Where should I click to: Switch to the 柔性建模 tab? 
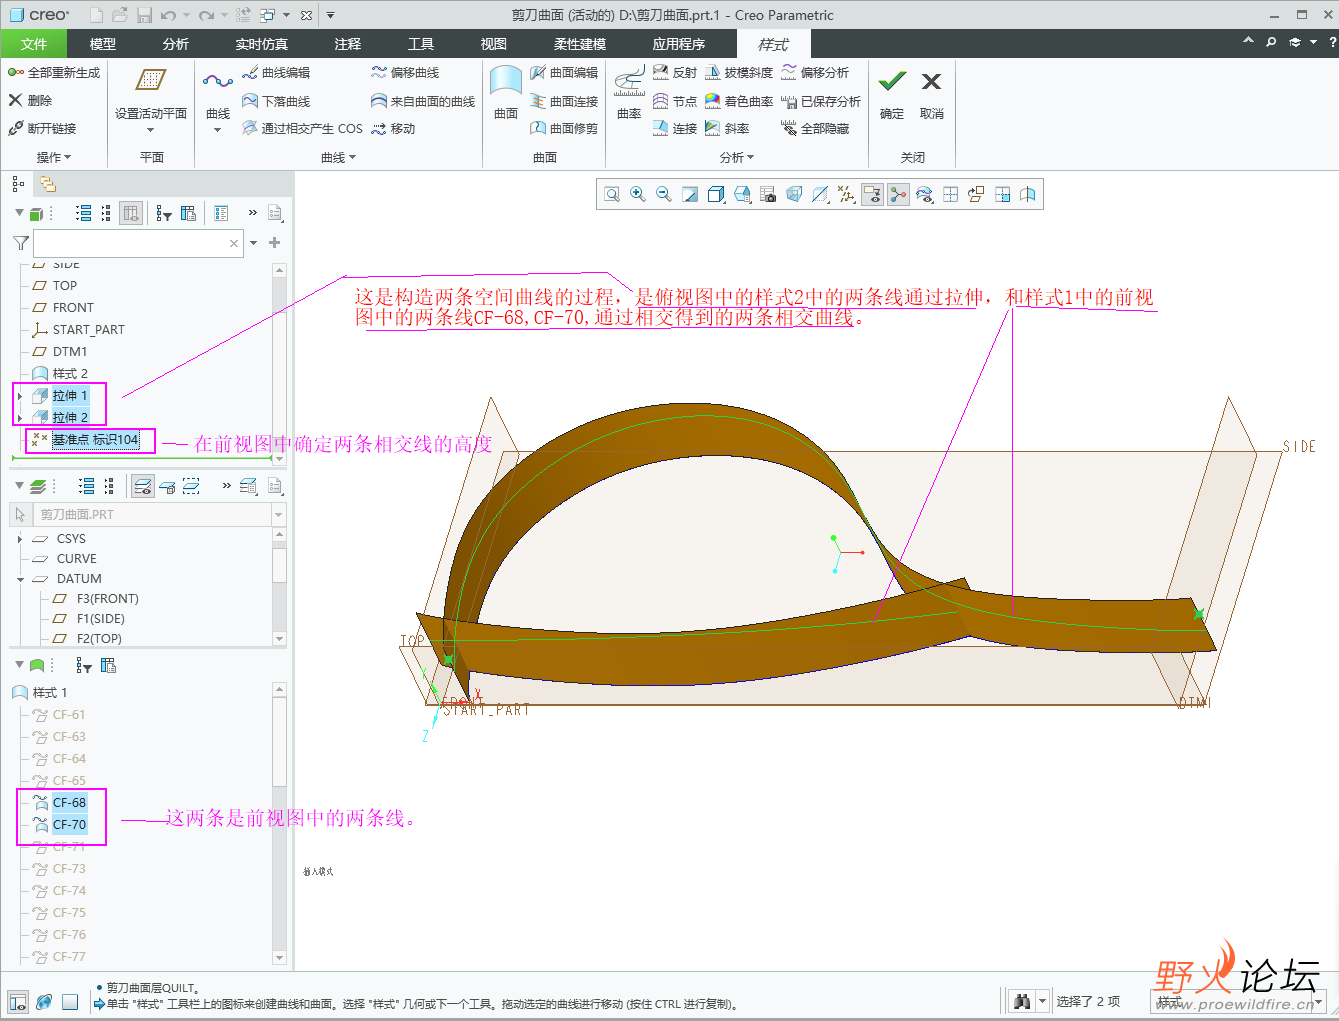pyautogui.click(x=580, y=44)
